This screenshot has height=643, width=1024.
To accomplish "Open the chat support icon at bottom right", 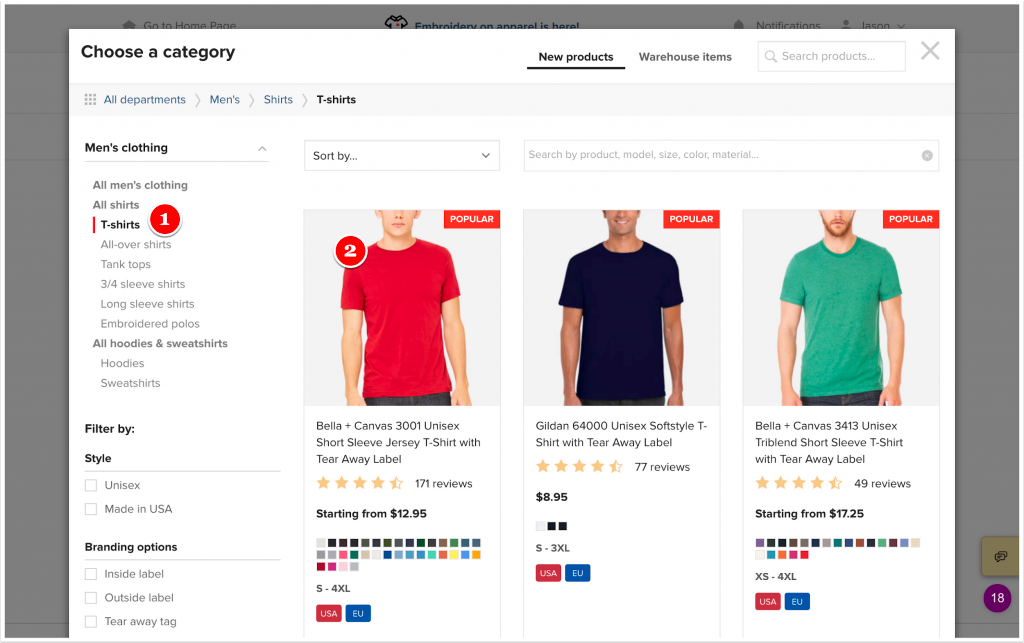I will point(1000,557).
